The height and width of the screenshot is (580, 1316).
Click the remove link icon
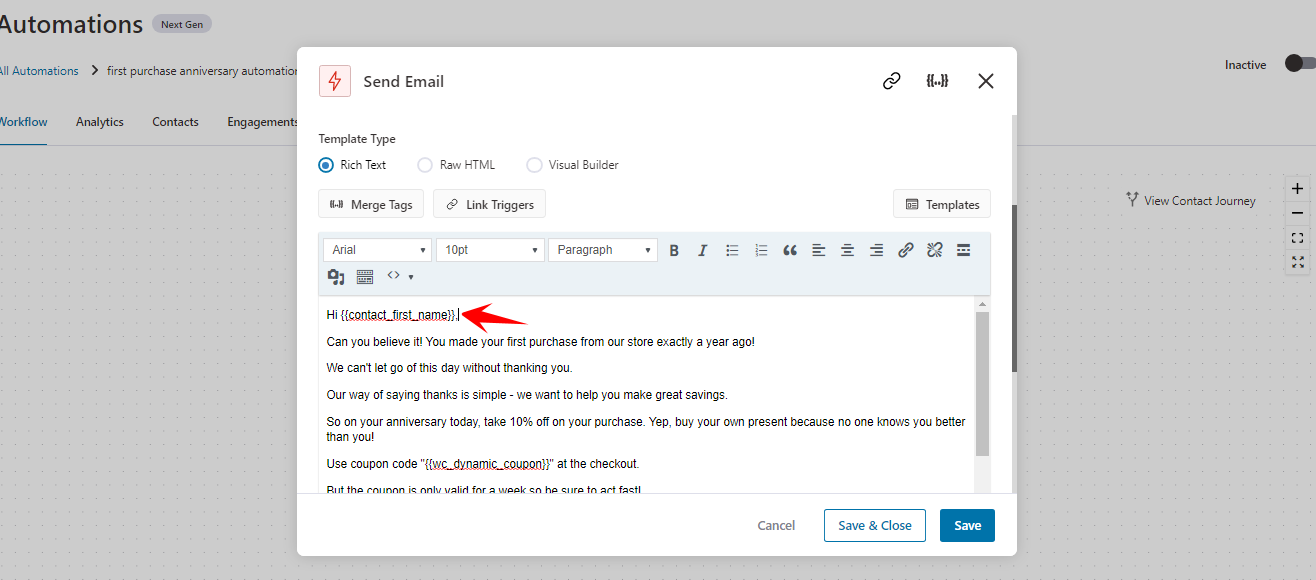tap(934, 250)
